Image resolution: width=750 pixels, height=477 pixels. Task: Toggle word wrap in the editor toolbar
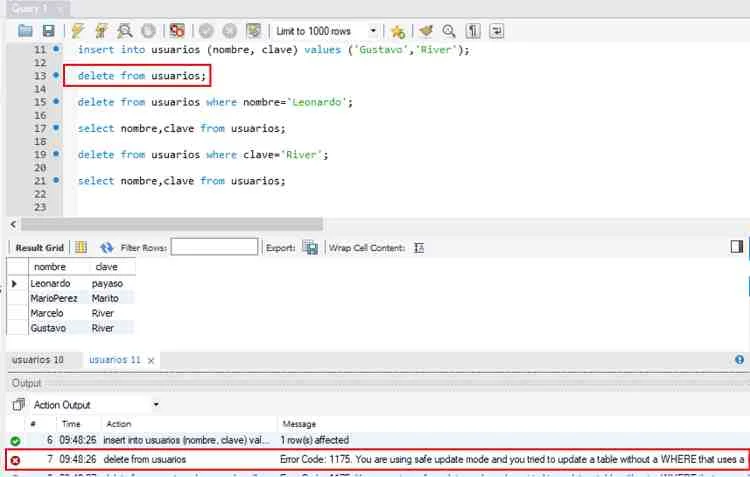pos(497,31)
